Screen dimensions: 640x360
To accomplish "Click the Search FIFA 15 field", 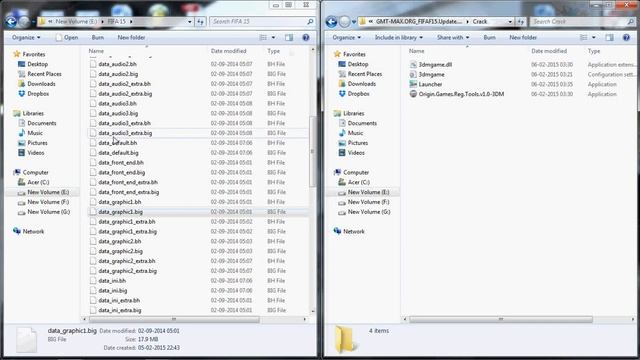I will [x=262, y=22].
